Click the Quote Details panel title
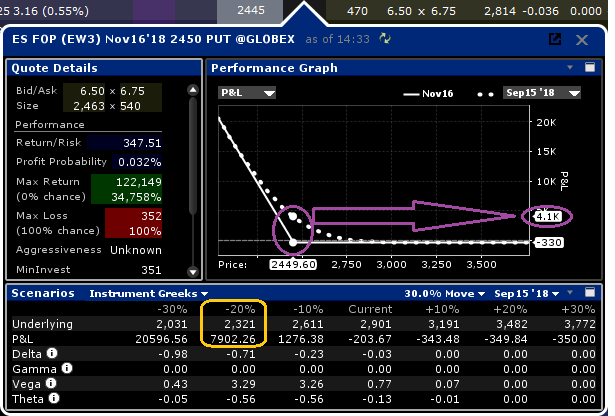 (55, 68)
